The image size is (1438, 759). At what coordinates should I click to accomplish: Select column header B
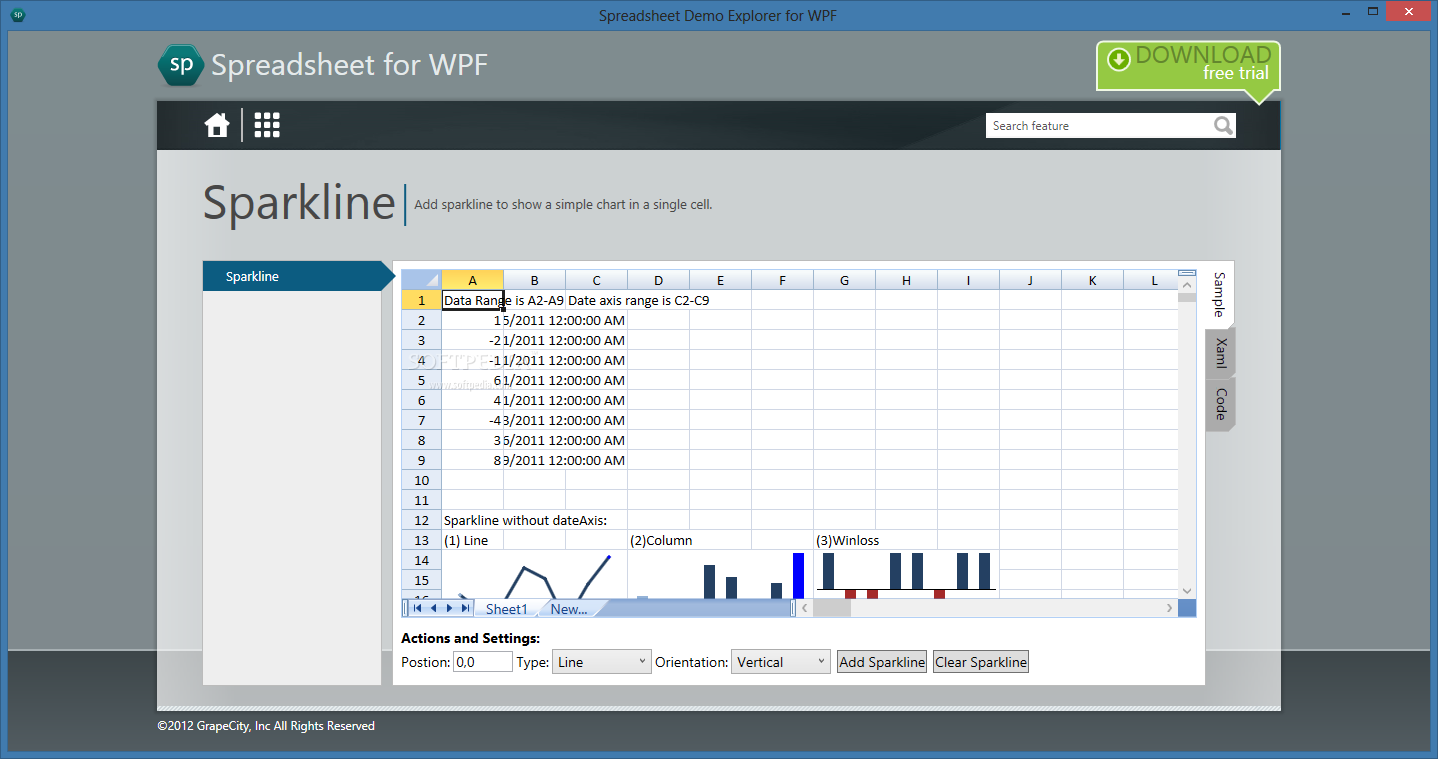coord(534,280)
